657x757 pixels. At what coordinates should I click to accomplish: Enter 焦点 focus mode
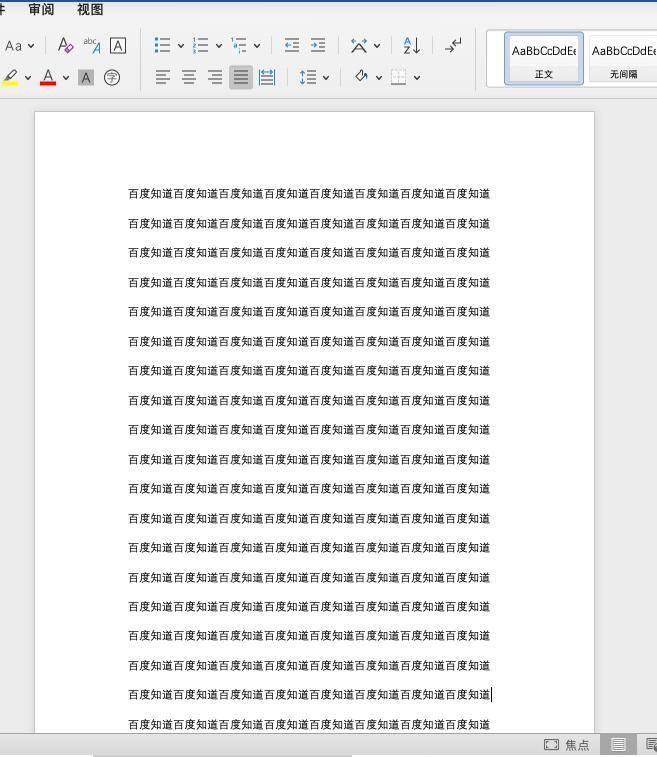(567, 745)
